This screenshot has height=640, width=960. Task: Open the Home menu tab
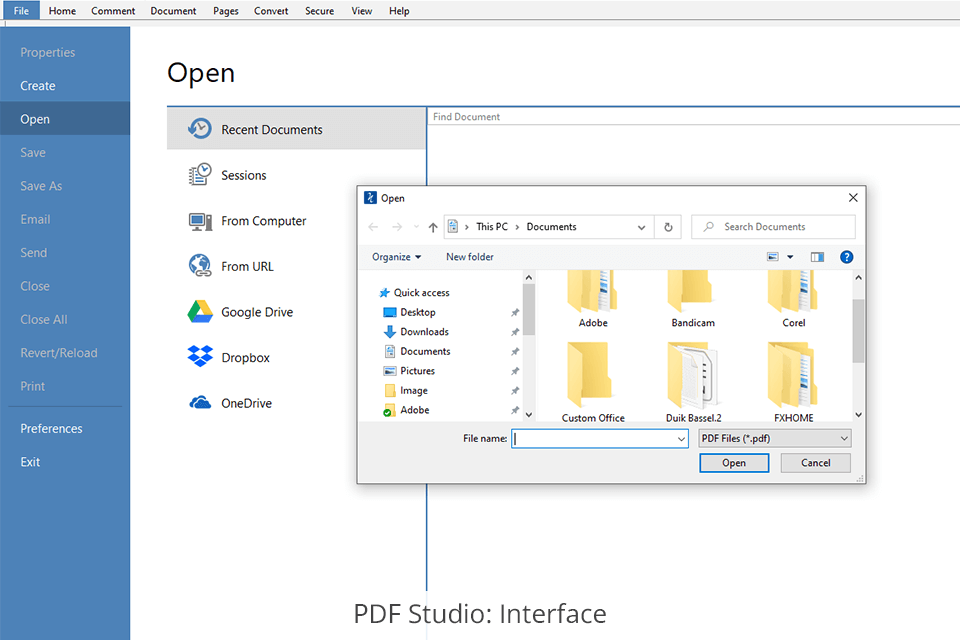point(62,10)
